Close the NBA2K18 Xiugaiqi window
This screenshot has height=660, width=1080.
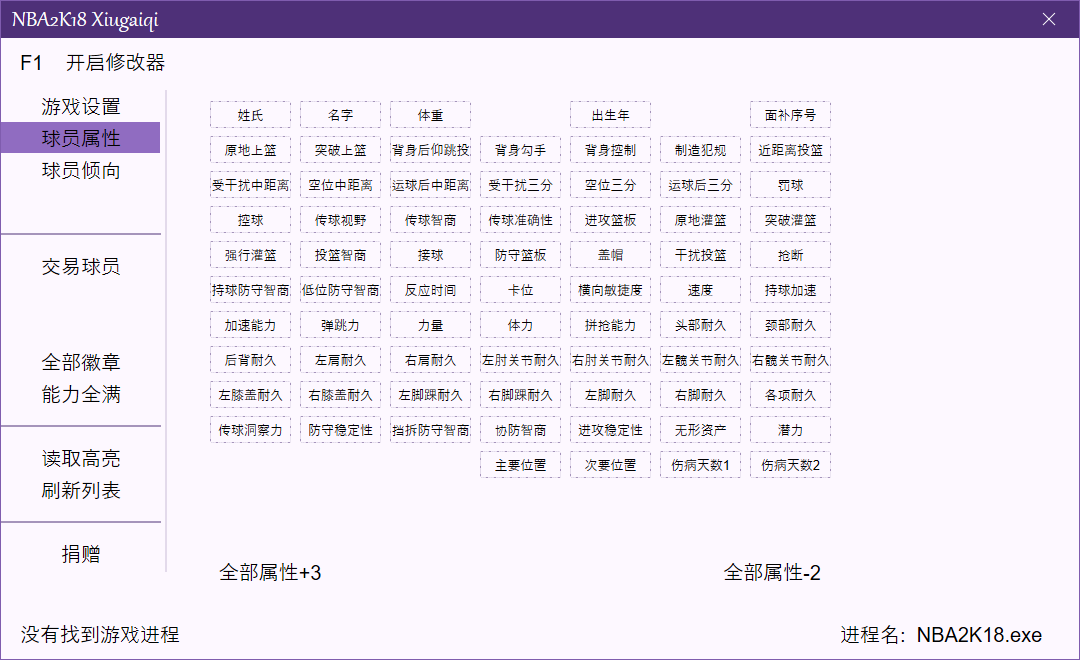click(1049, 19)
